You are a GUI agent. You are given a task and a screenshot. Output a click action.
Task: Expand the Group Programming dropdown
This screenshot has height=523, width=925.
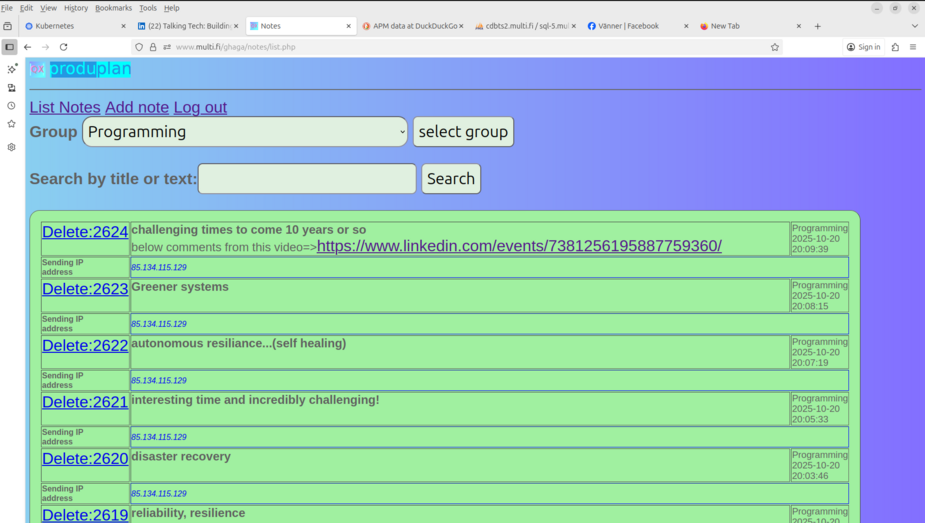(245, 132)
